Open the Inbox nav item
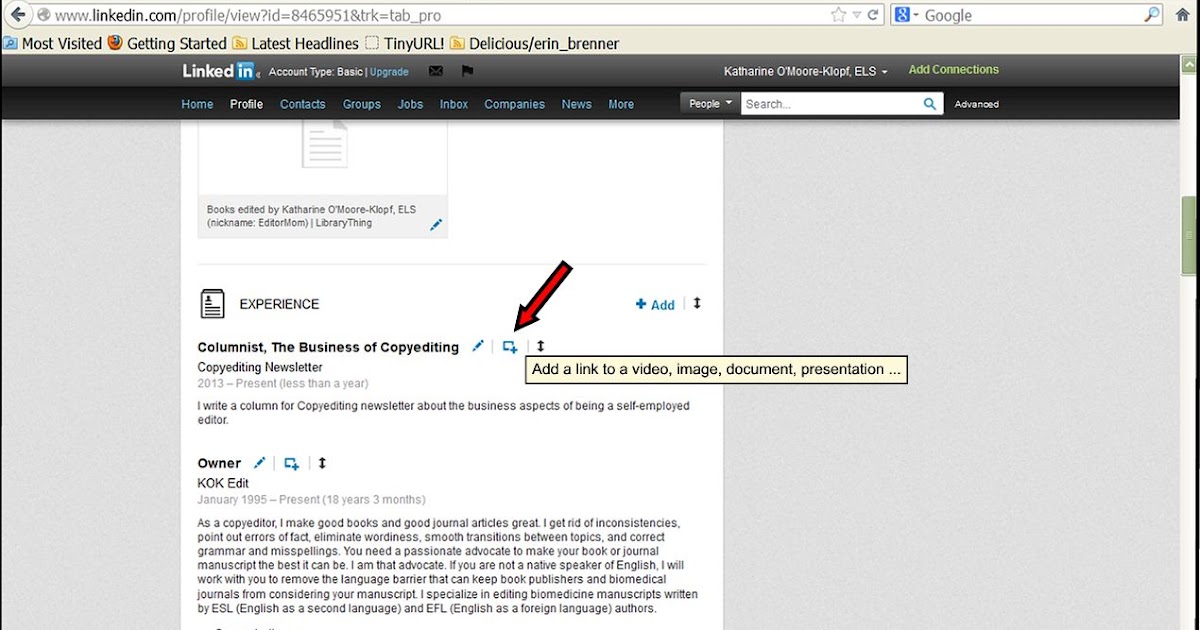This screenshot has width=1200, height=630. coord(454,104)
